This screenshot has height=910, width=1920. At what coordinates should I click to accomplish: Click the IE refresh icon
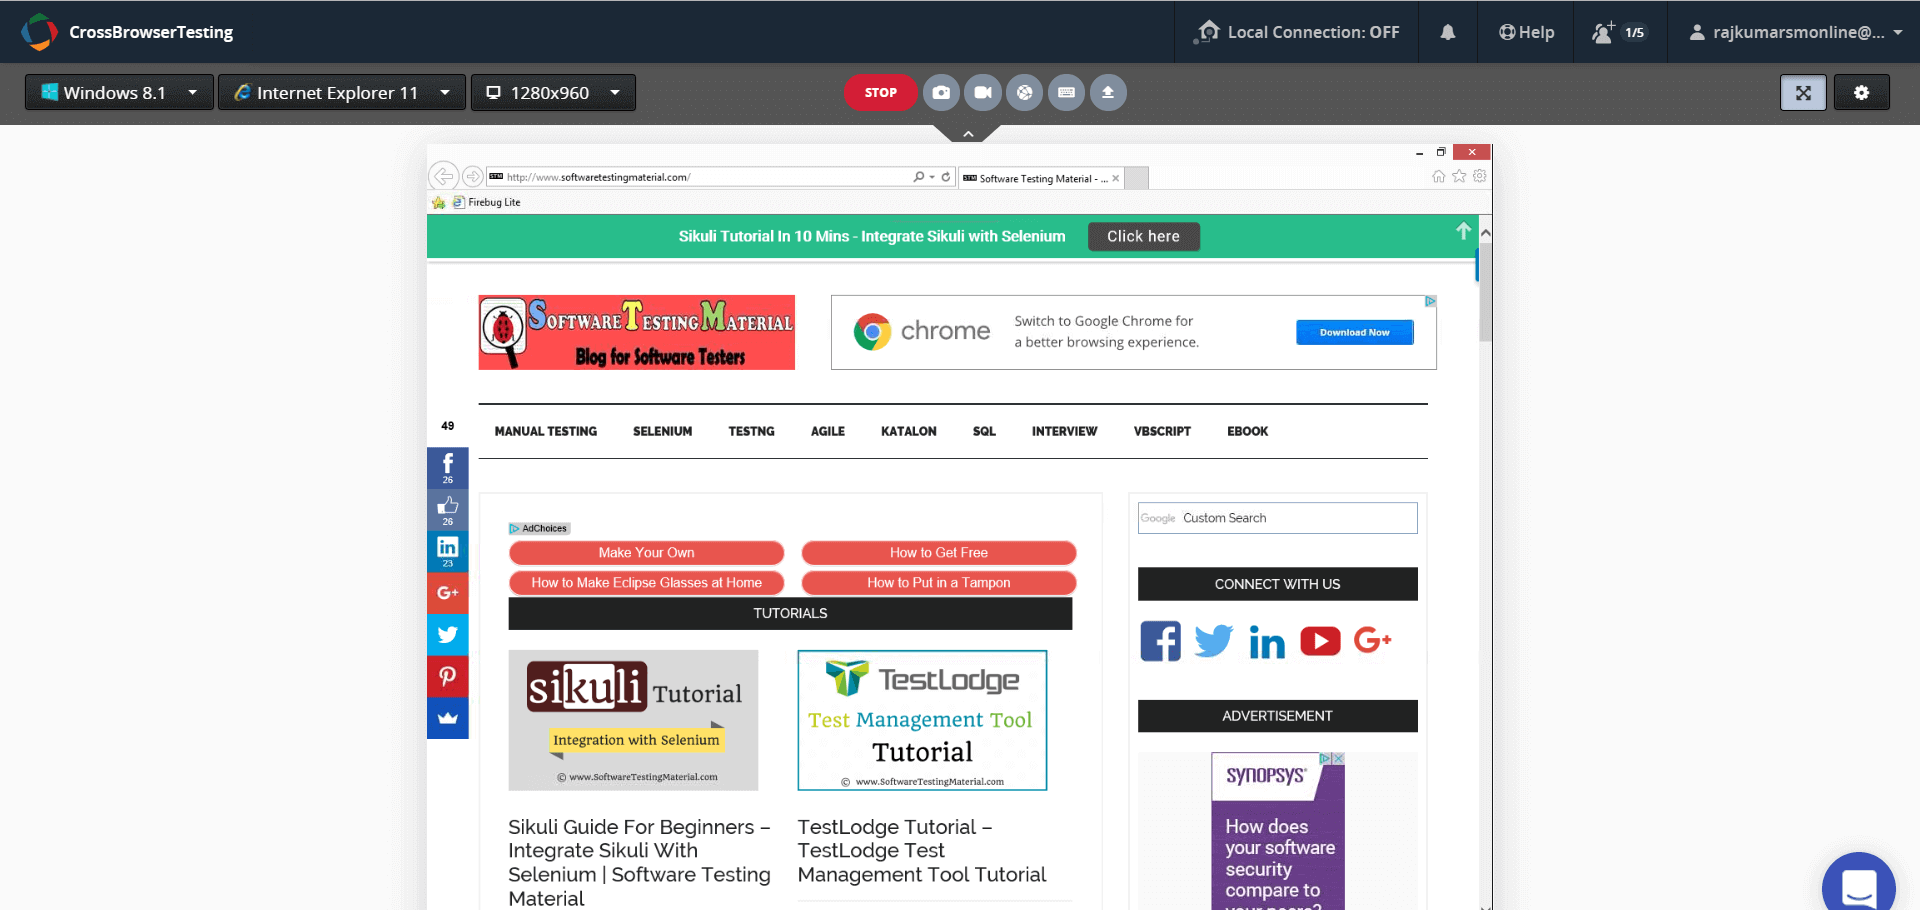(x=946, y=176)
